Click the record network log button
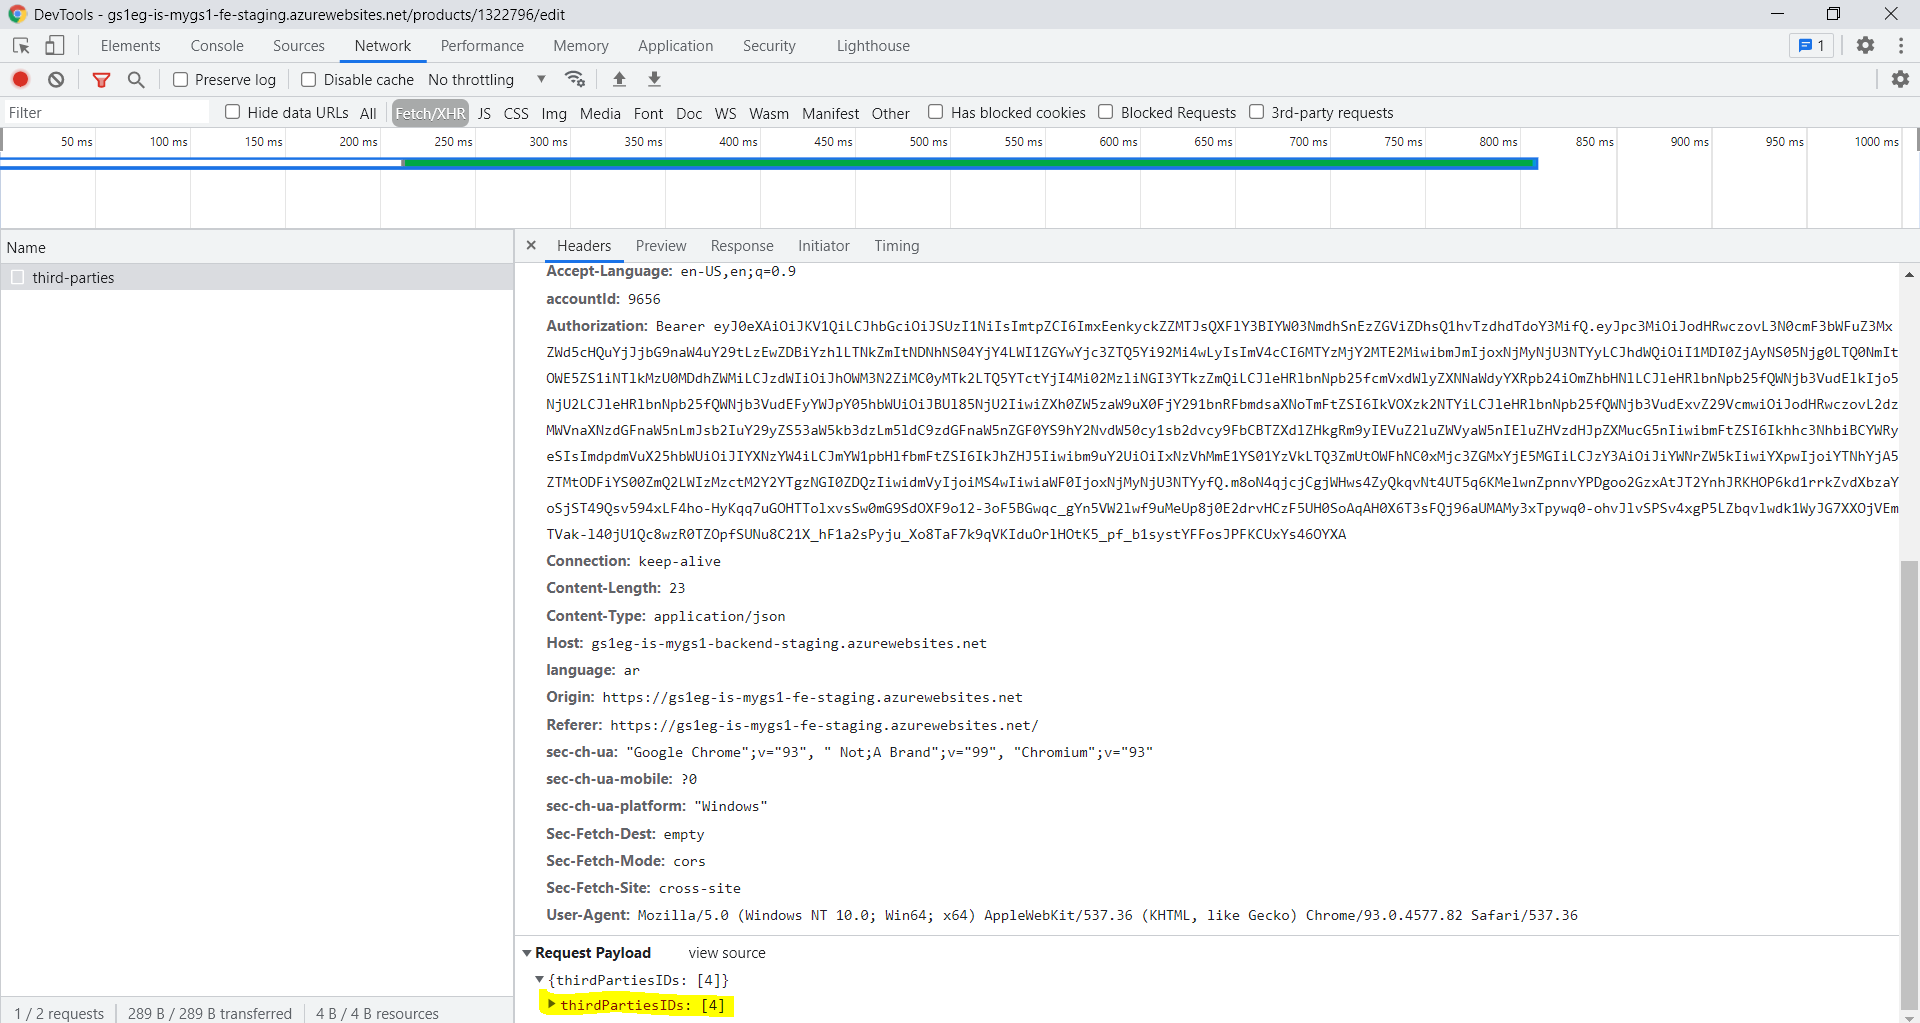1920x1023 pixels. pyautogui.click(x=20, y=79)
